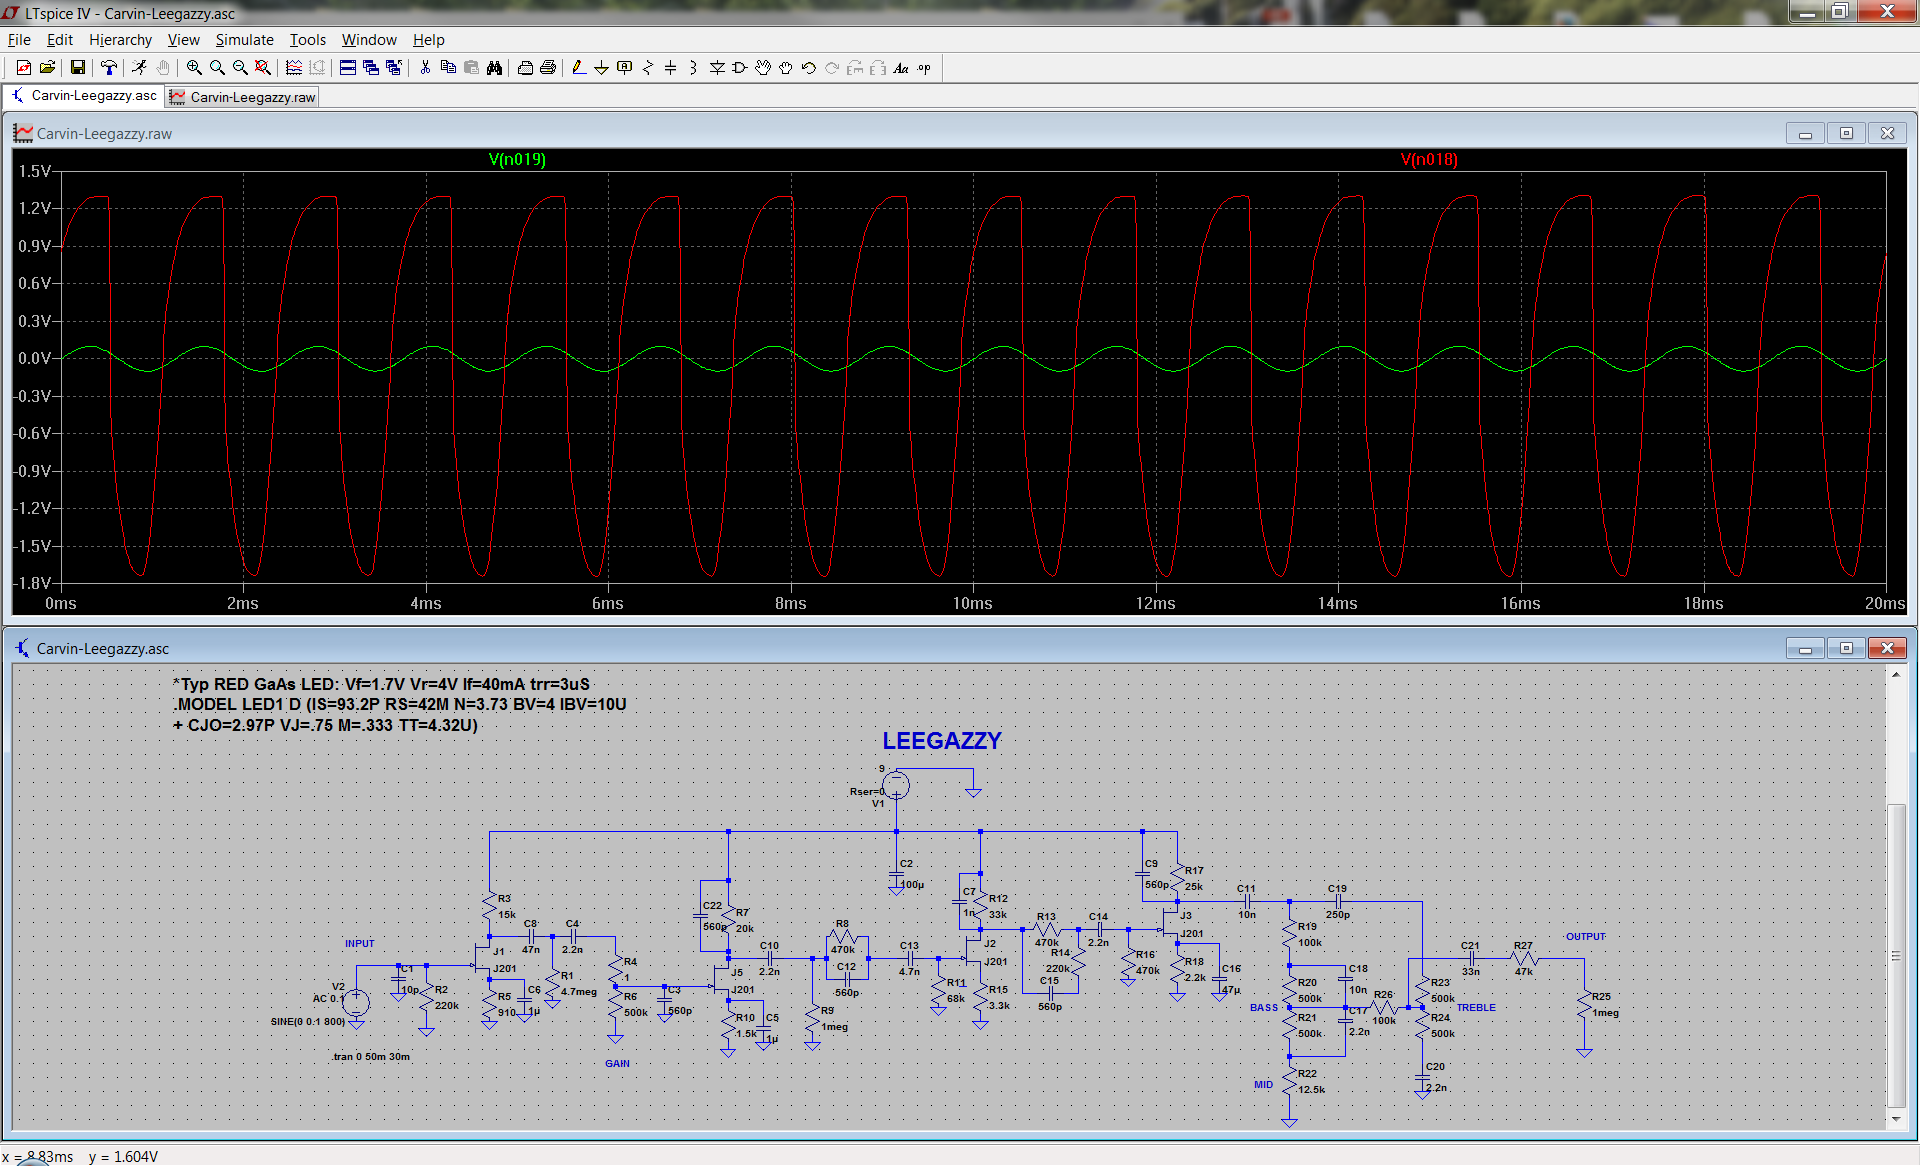Select the Draw Wire pencil tool

tap(578, 68)
